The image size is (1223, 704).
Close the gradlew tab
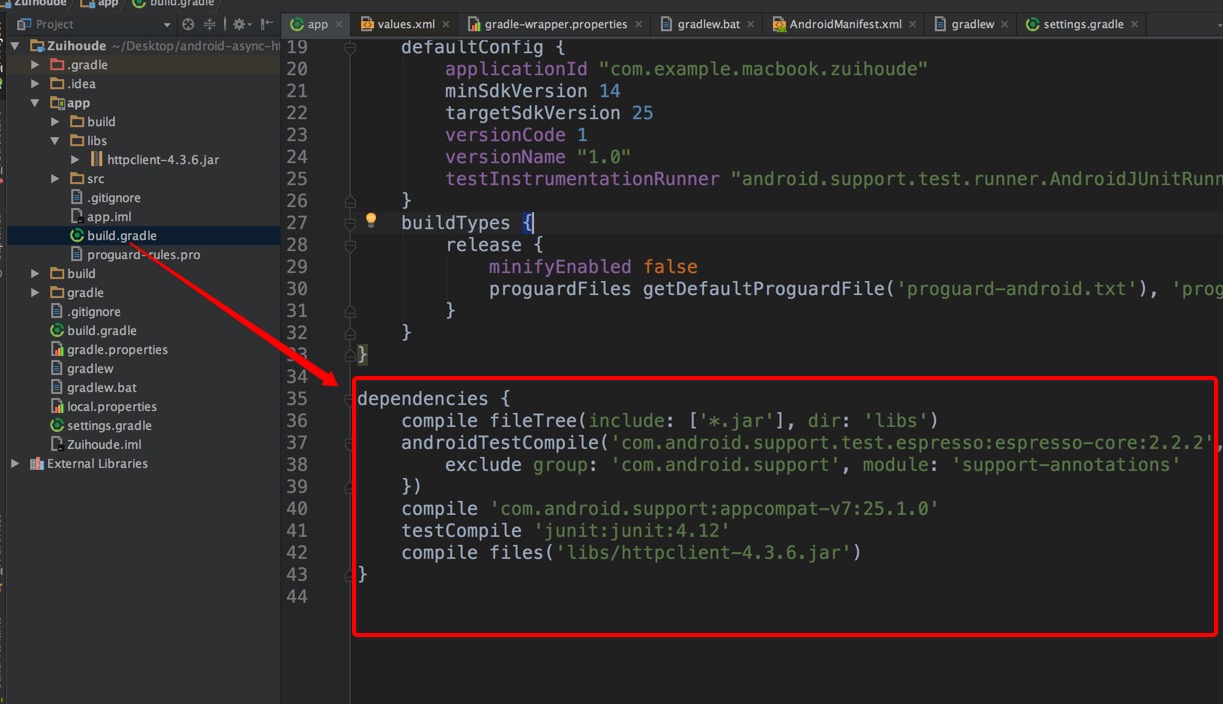coord(1006,24)
